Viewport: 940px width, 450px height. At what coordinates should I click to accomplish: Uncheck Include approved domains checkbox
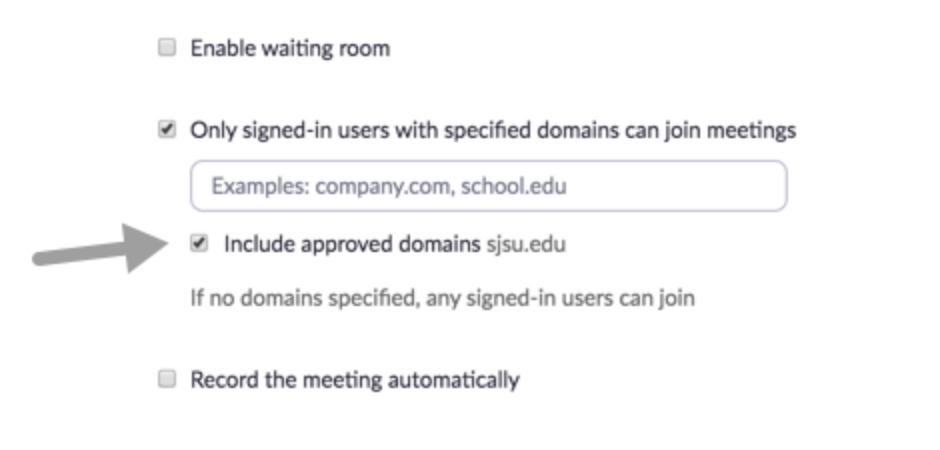click(x=200, y=242)
